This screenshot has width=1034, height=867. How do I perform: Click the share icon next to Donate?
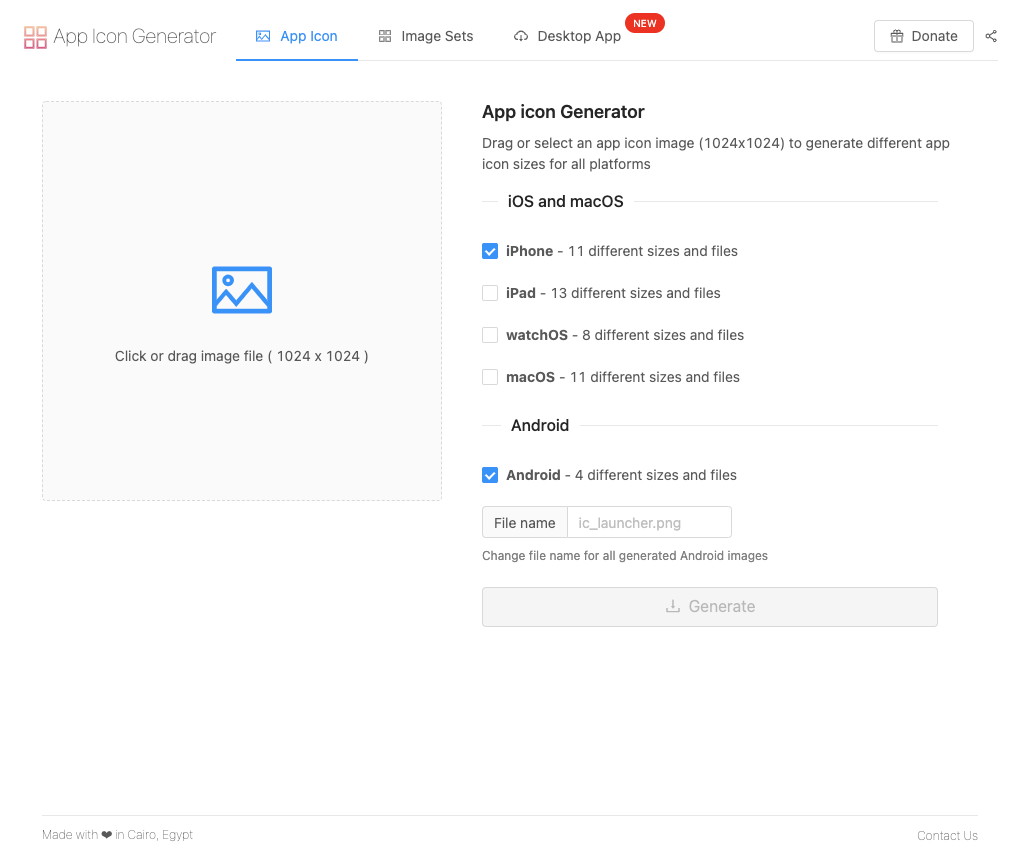(x=990, y=36)
